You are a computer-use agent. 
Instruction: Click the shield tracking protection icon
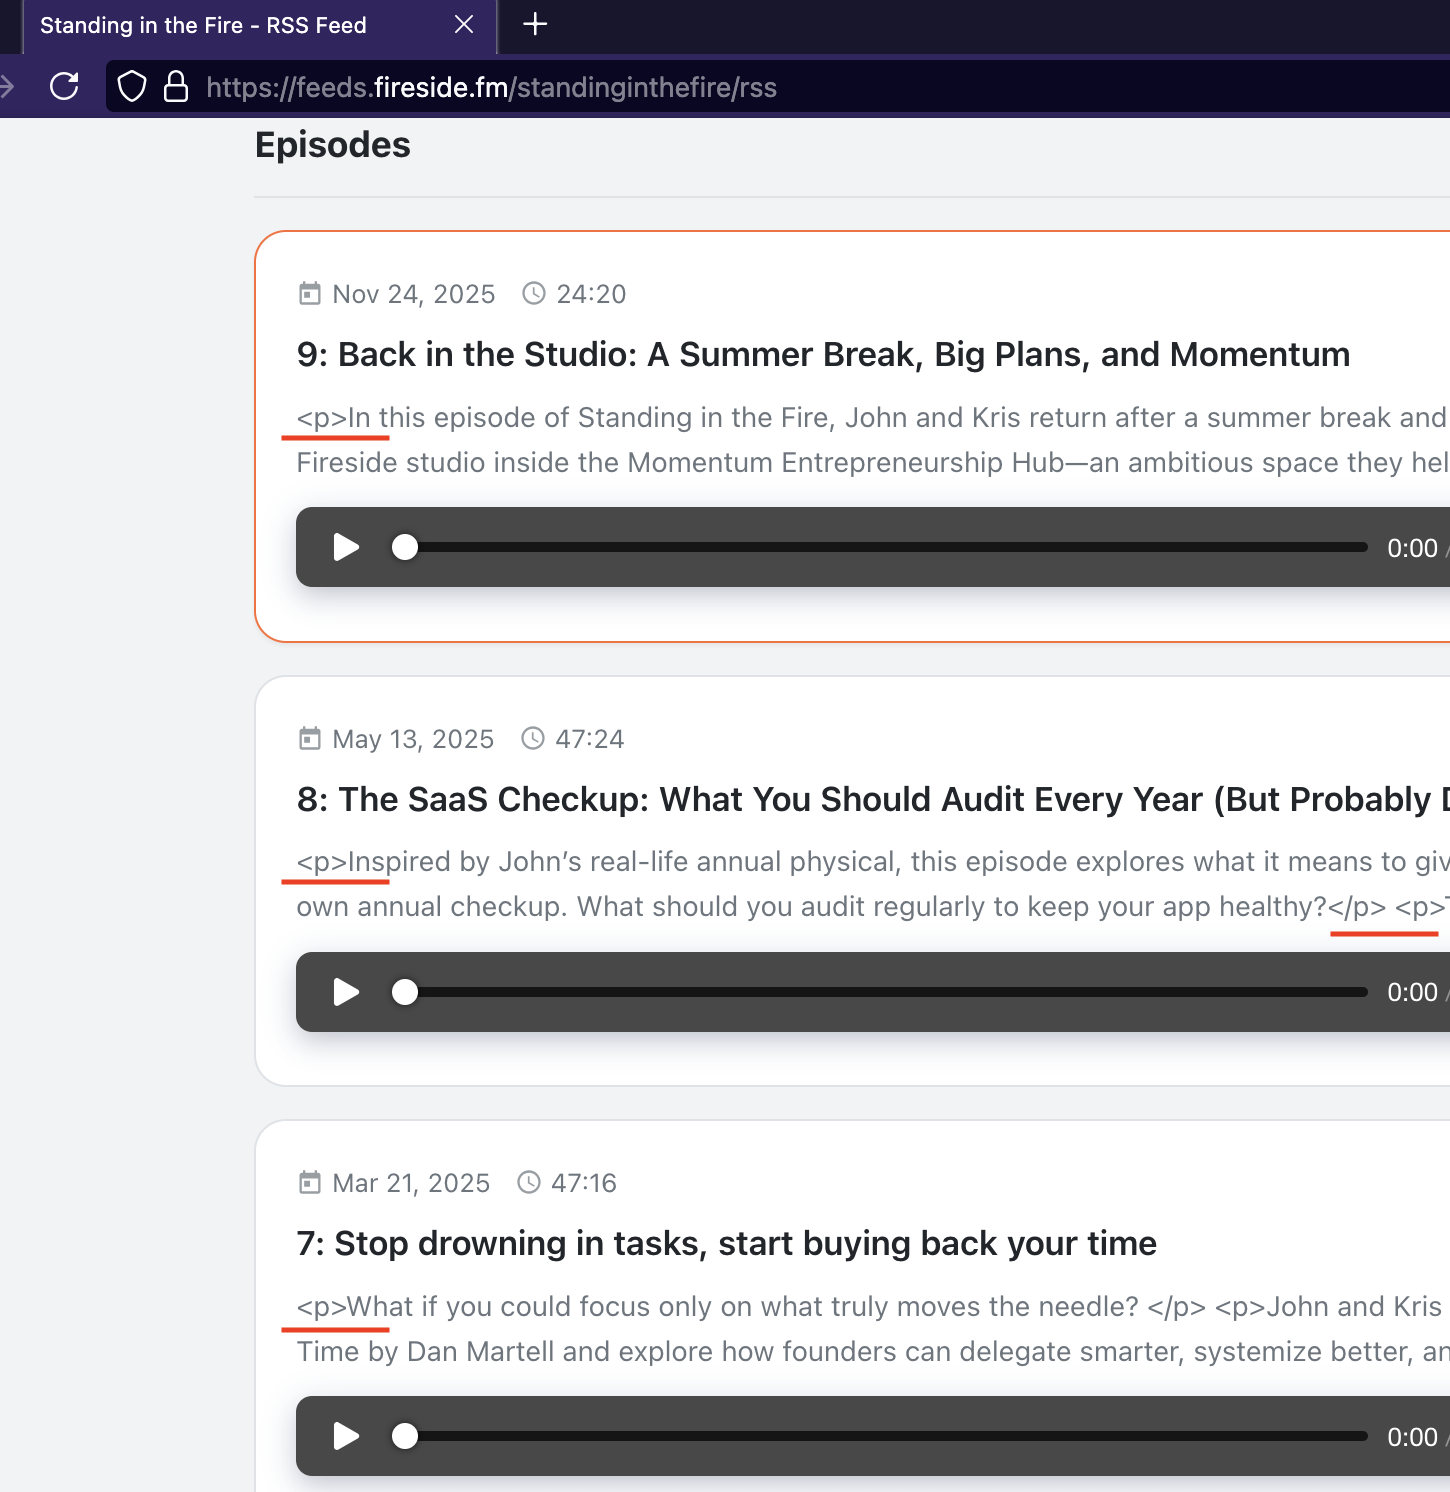[x=132, y=87]
